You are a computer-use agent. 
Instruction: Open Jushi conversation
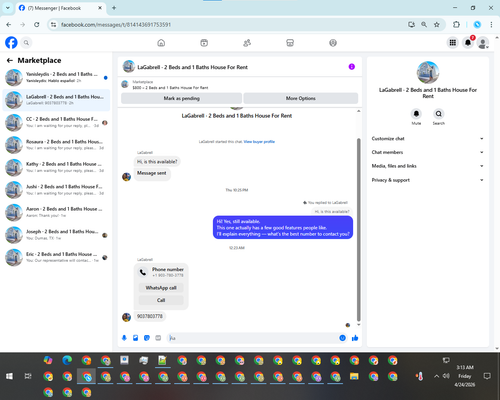(56, 190)
